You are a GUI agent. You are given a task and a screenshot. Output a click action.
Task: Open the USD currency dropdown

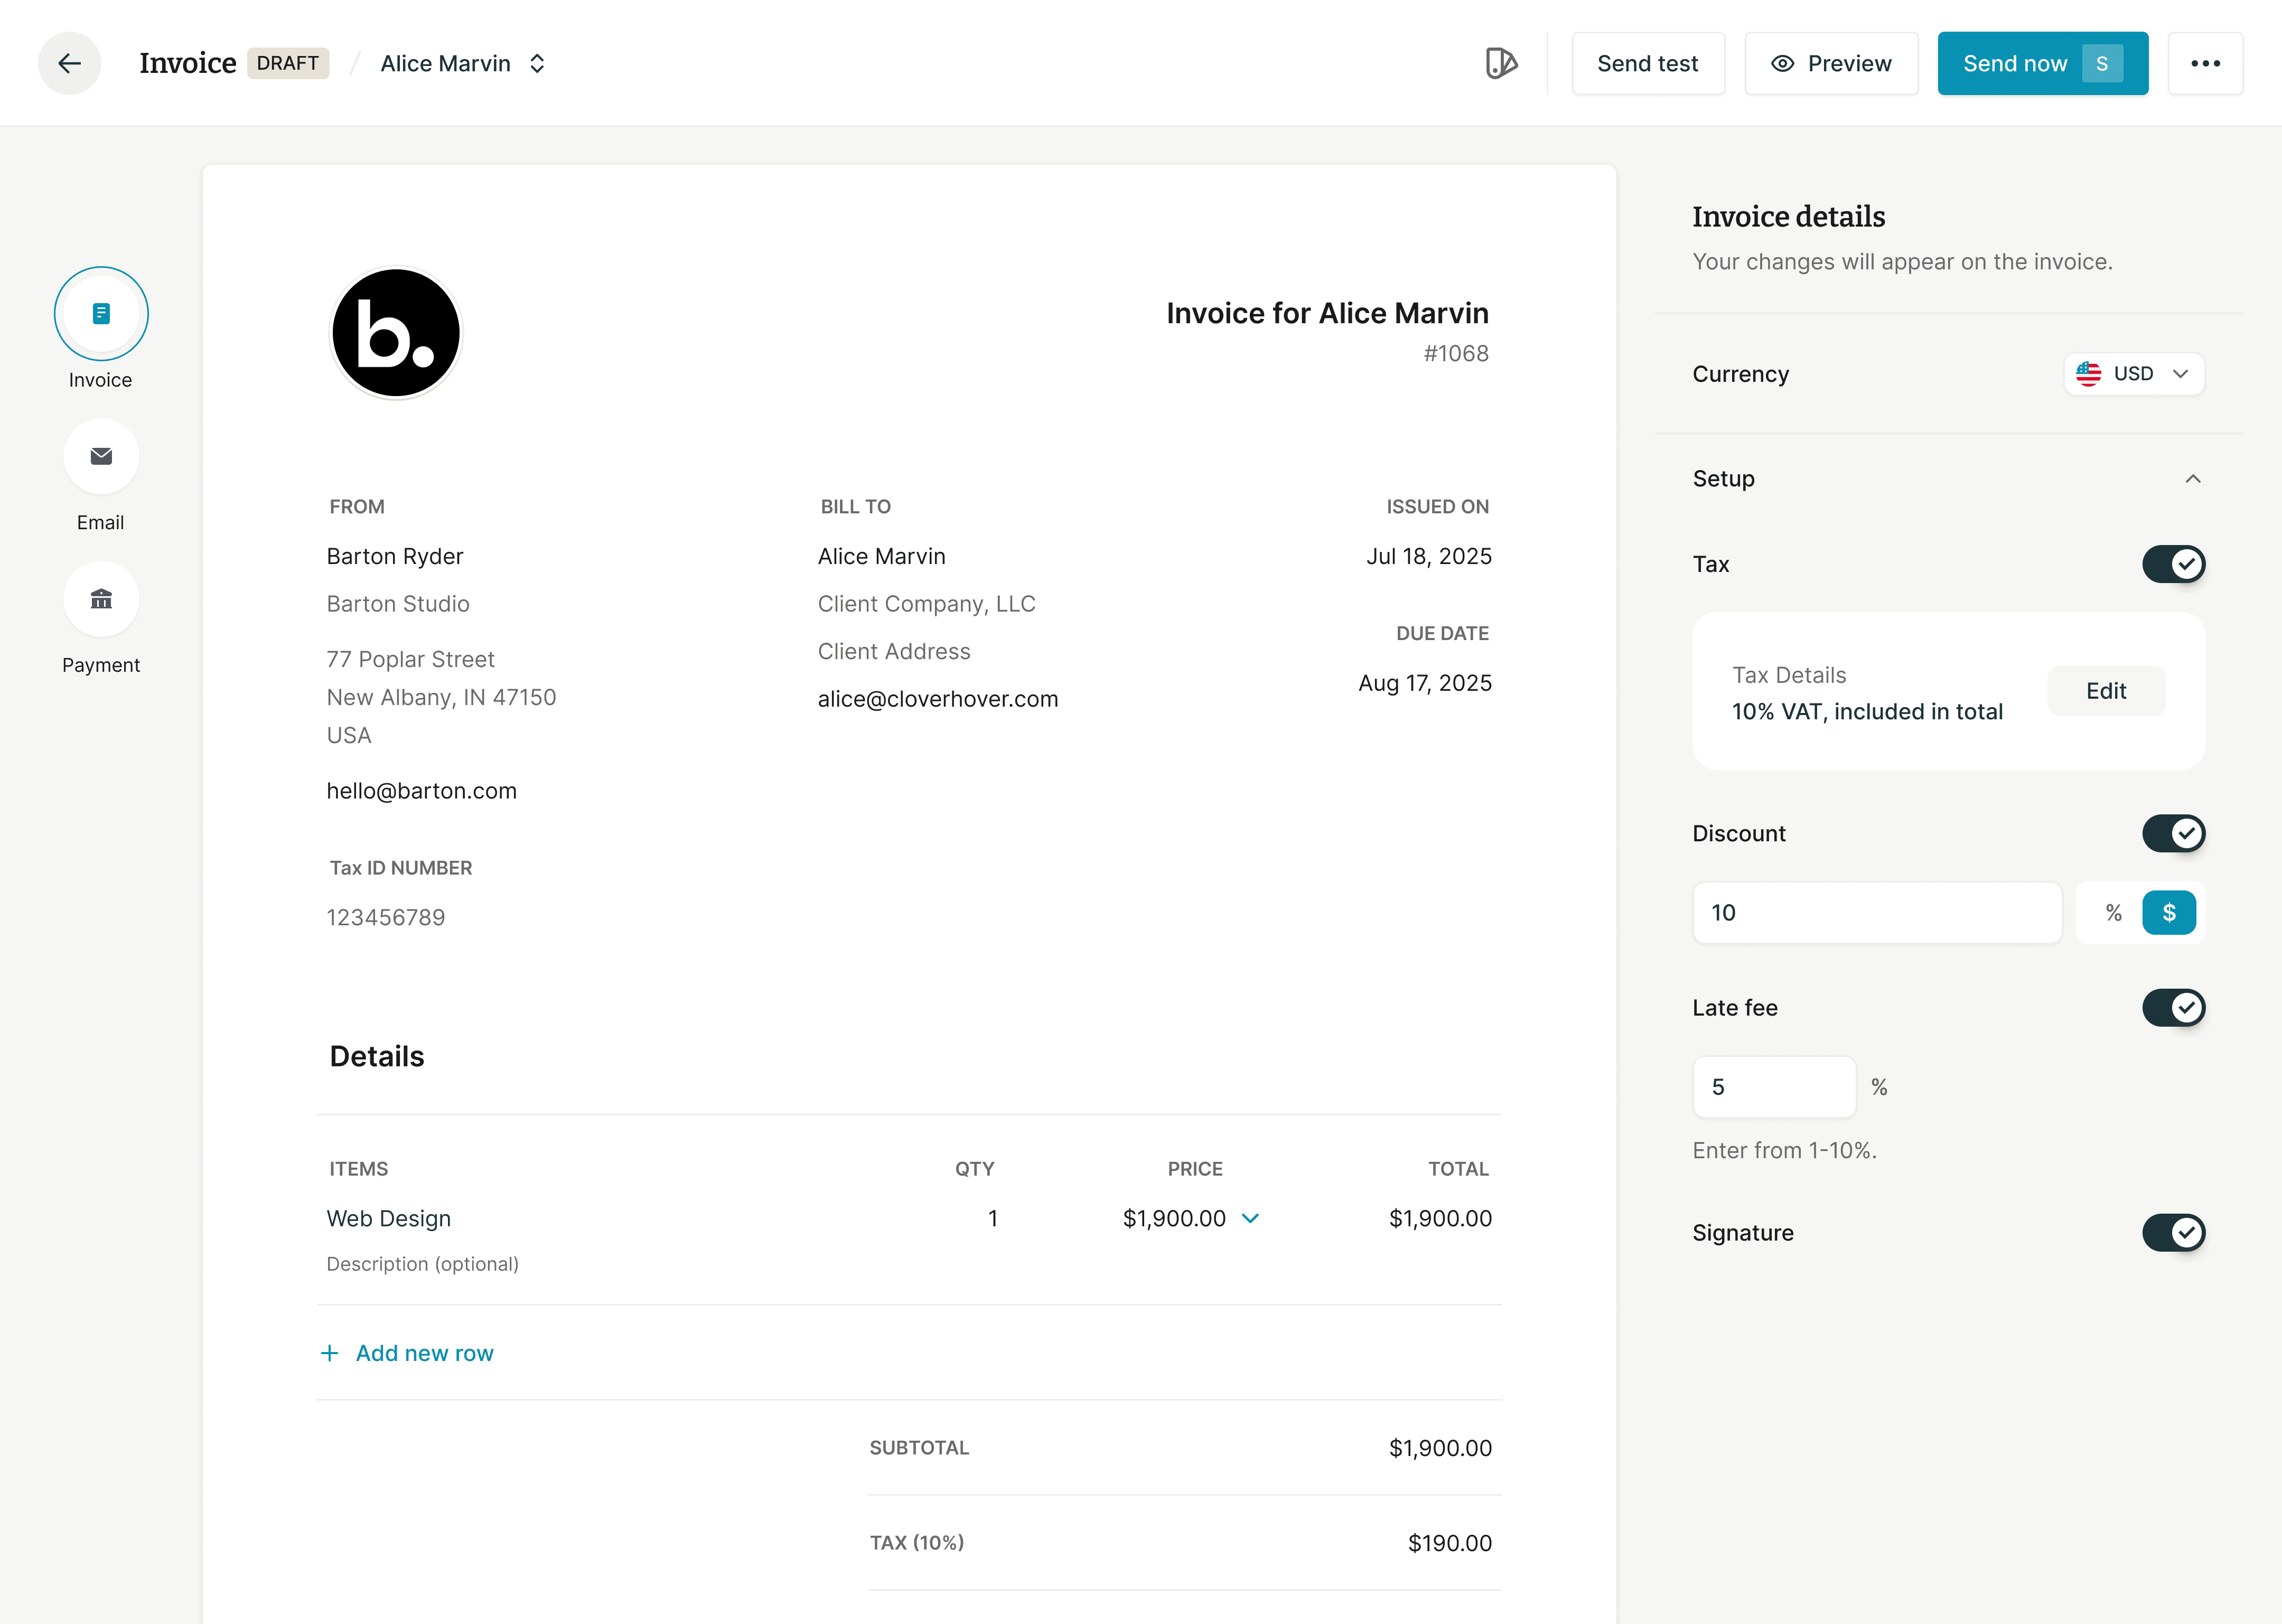click(2134, 374)
